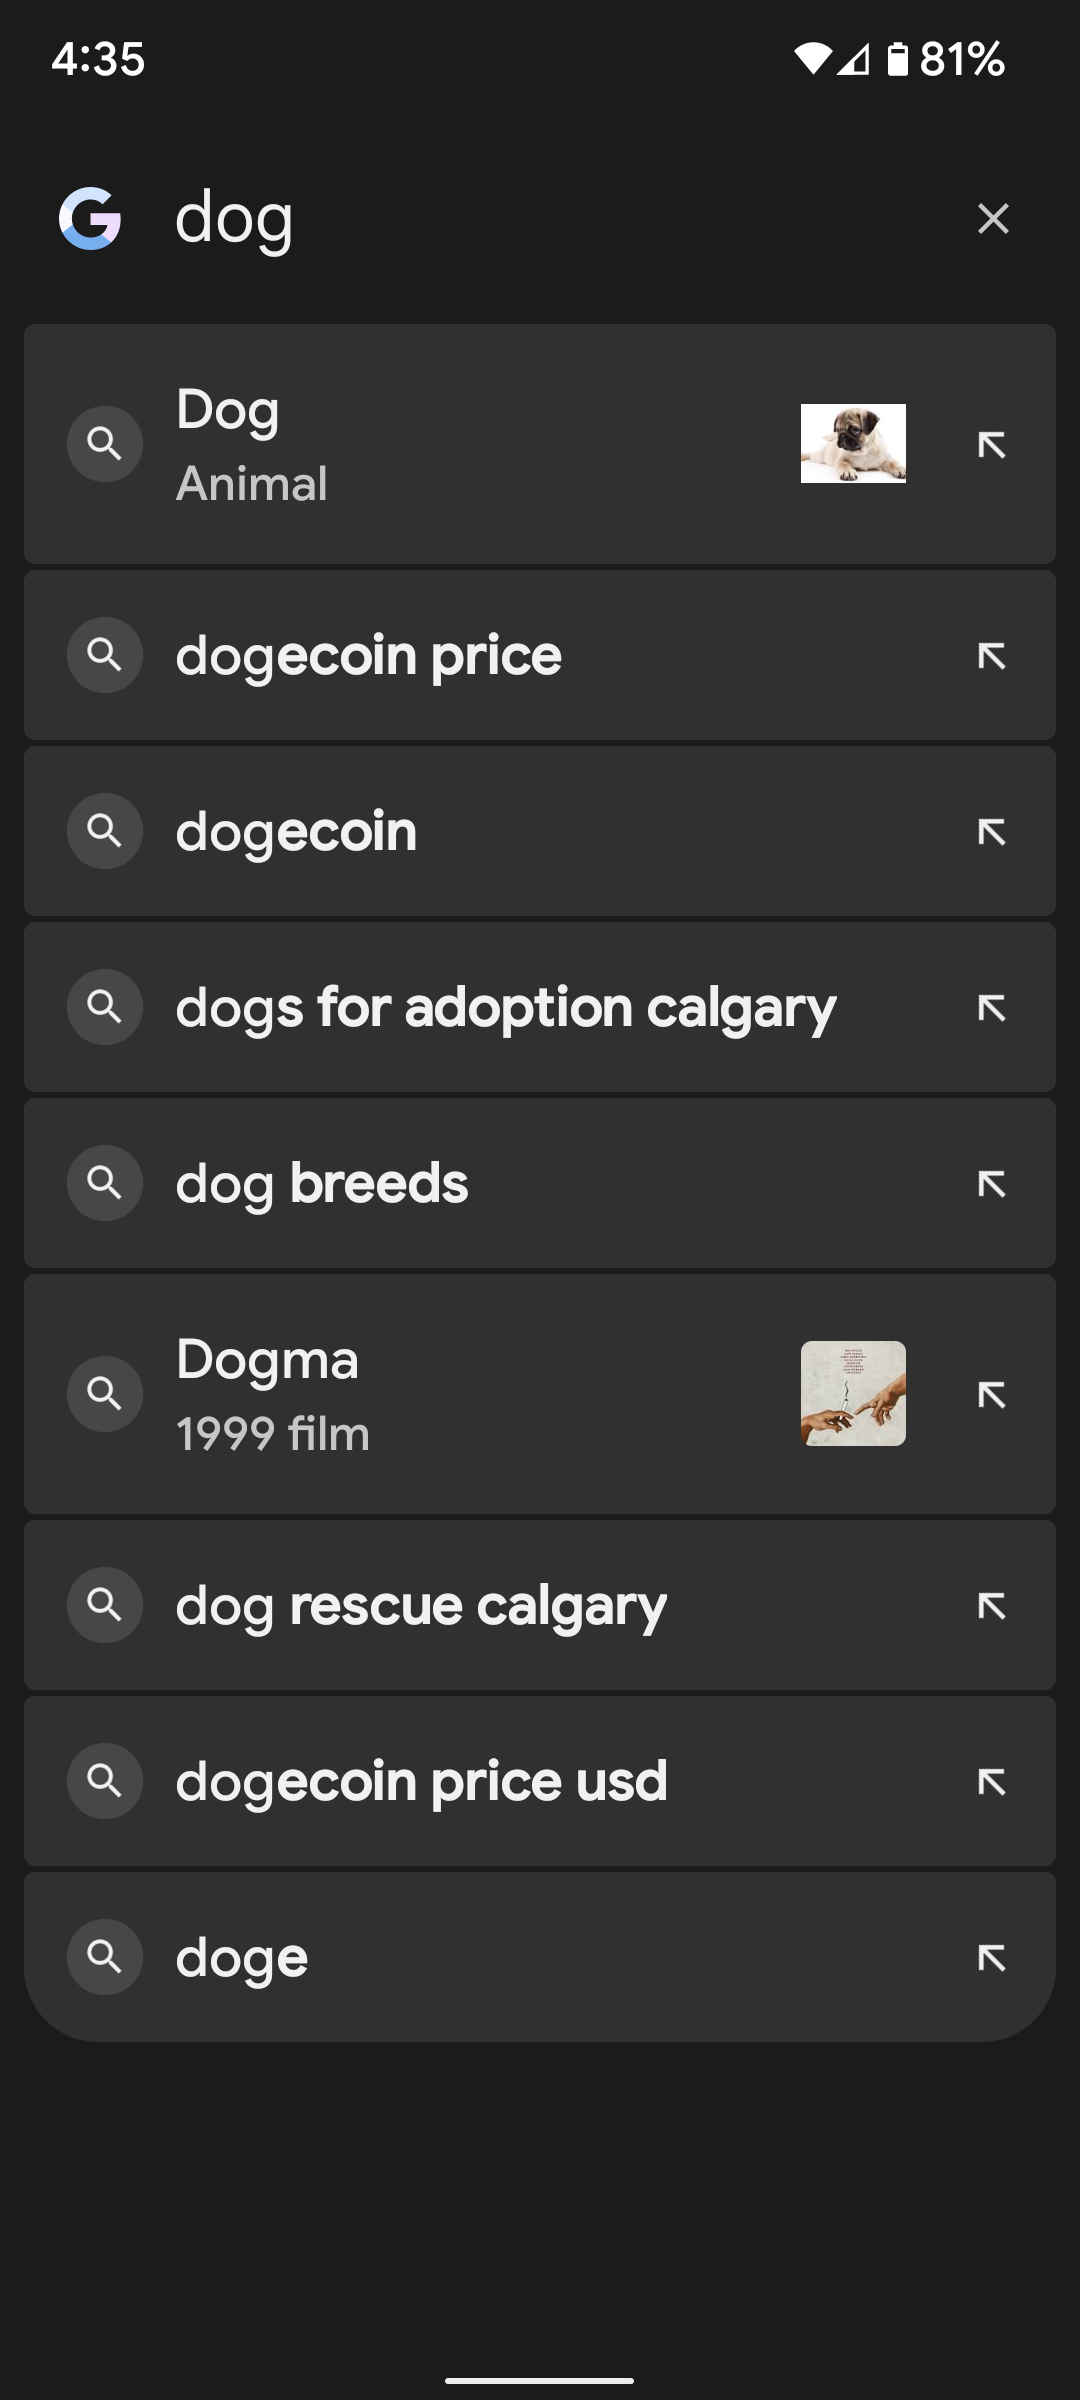Insert 'doge' suggestion via arrow icon

(991, 1958)
